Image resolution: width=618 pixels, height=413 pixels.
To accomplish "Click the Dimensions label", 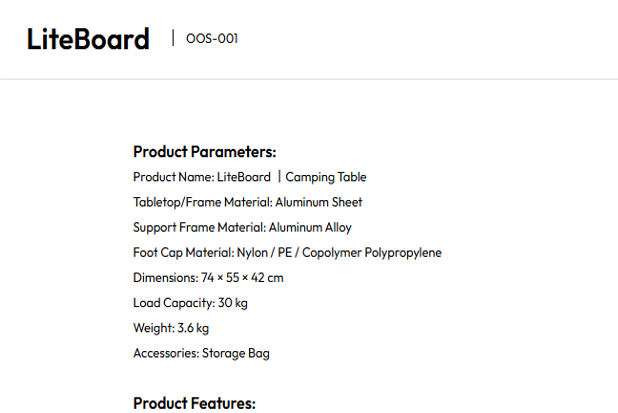I will [165, 277].
